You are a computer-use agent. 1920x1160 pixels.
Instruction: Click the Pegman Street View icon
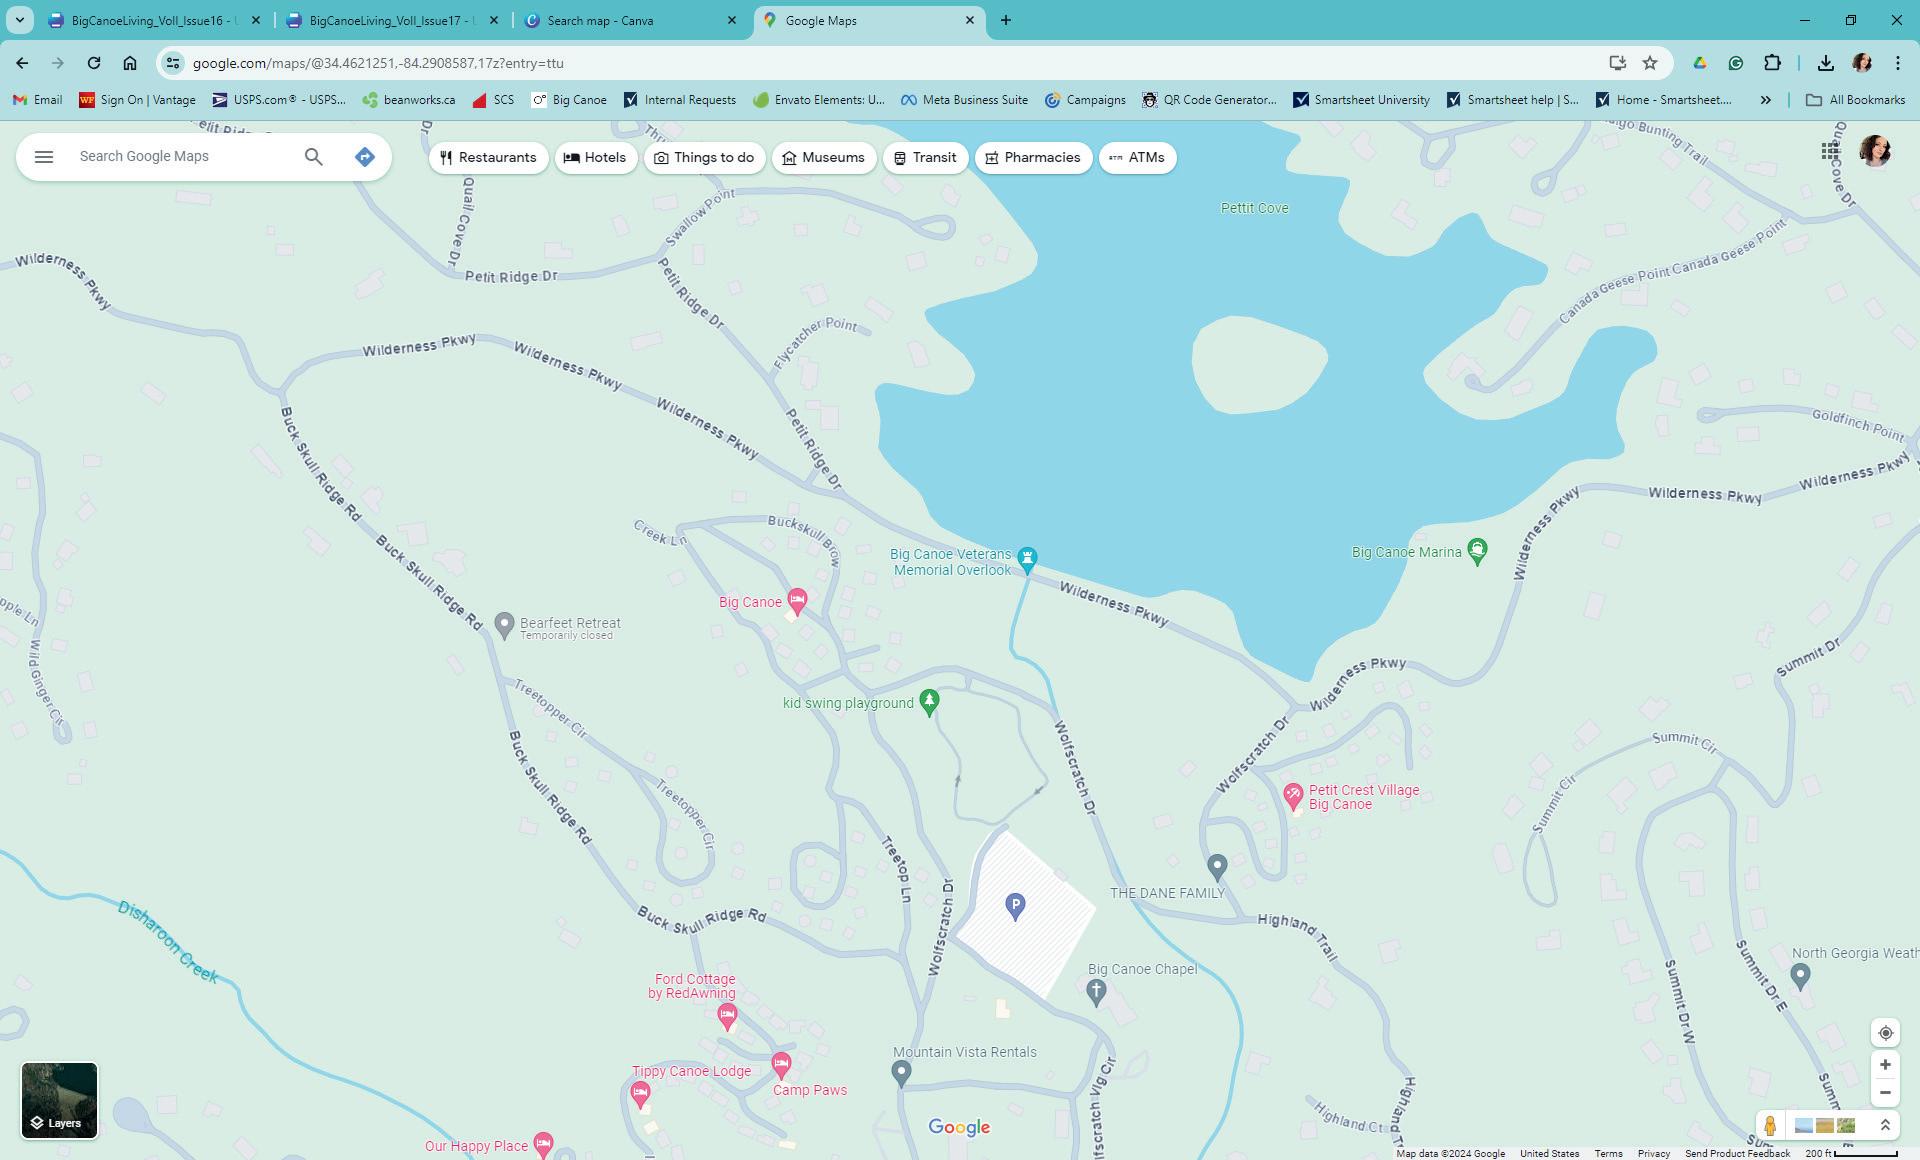(x=1770, y=1126)
